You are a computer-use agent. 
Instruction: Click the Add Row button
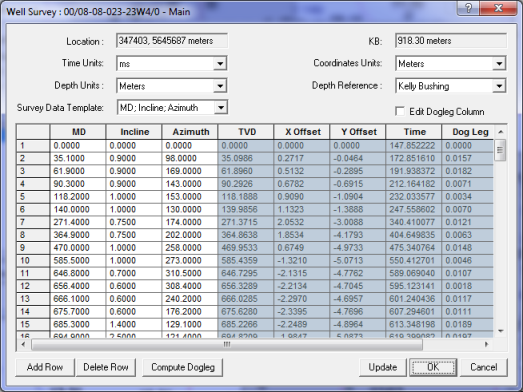click(45, 367)
